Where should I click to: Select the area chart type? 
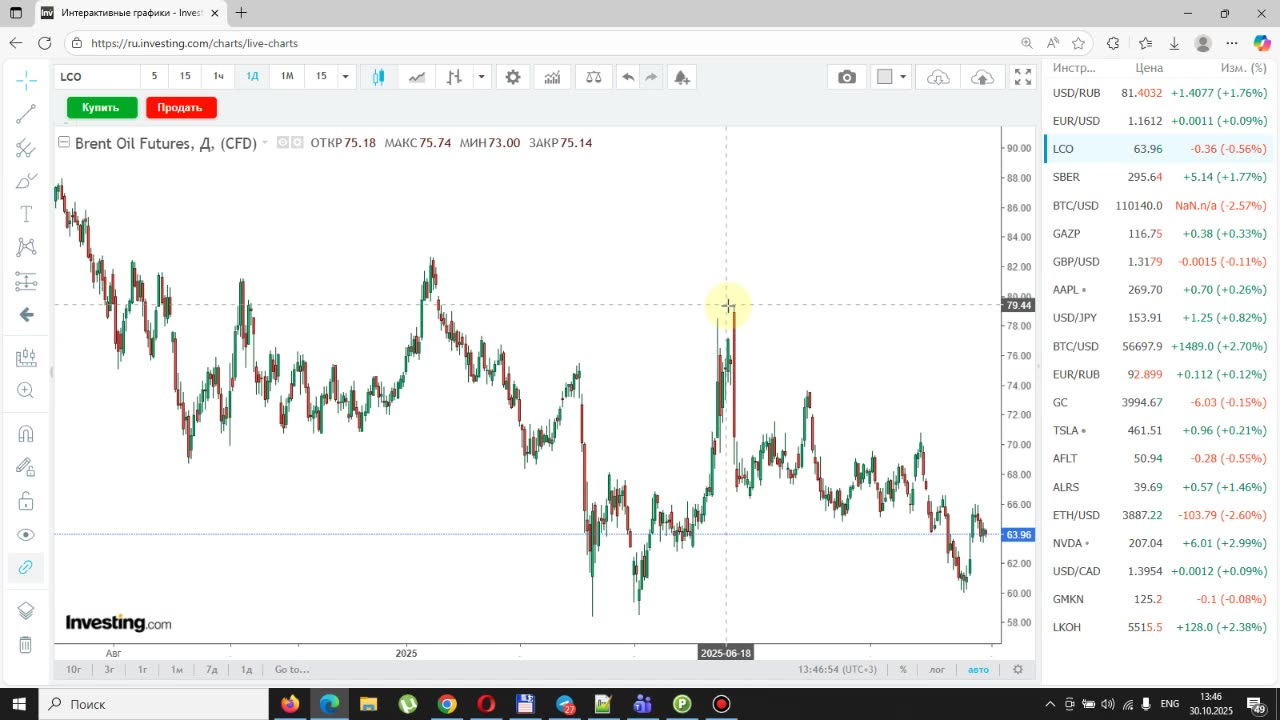(416, 77)
